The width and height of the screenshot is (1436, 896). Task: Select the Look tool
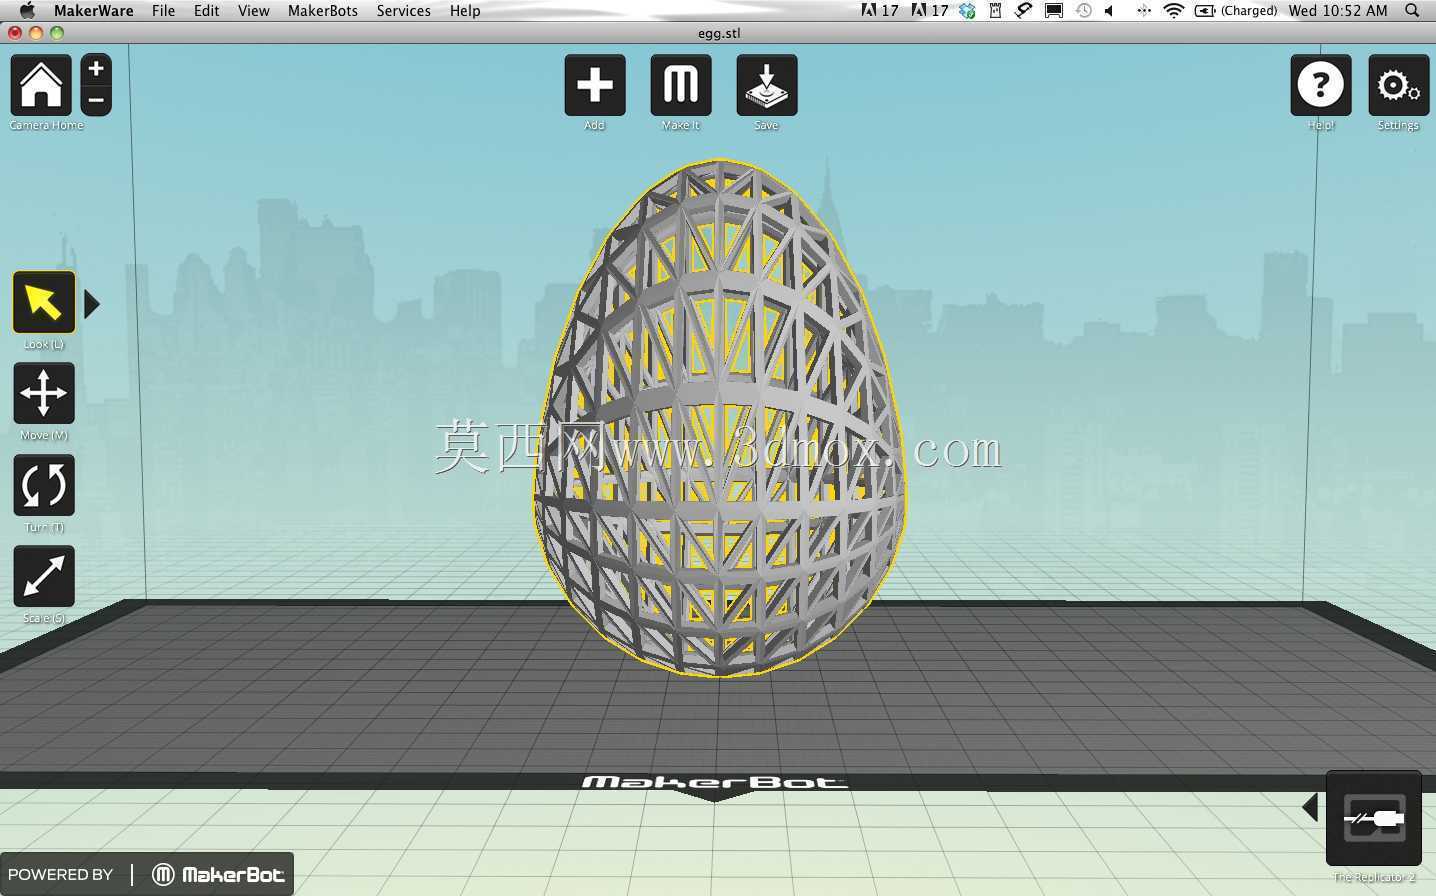coord(44,302)
